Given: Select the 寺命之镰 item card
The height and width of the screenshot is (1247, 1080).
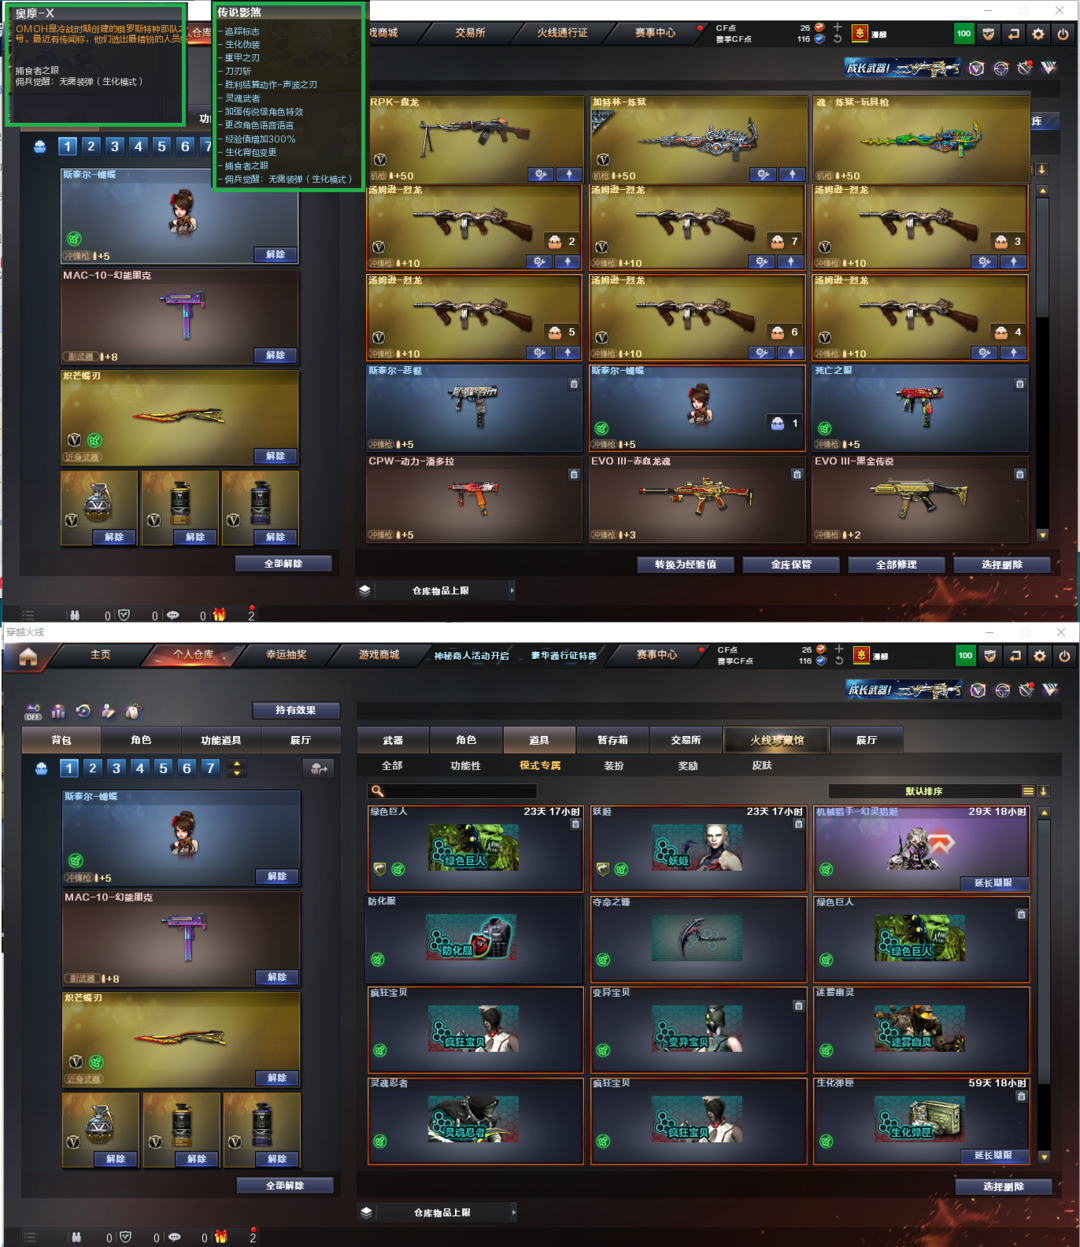Looking at the screenshot, I should click(698, 938).
